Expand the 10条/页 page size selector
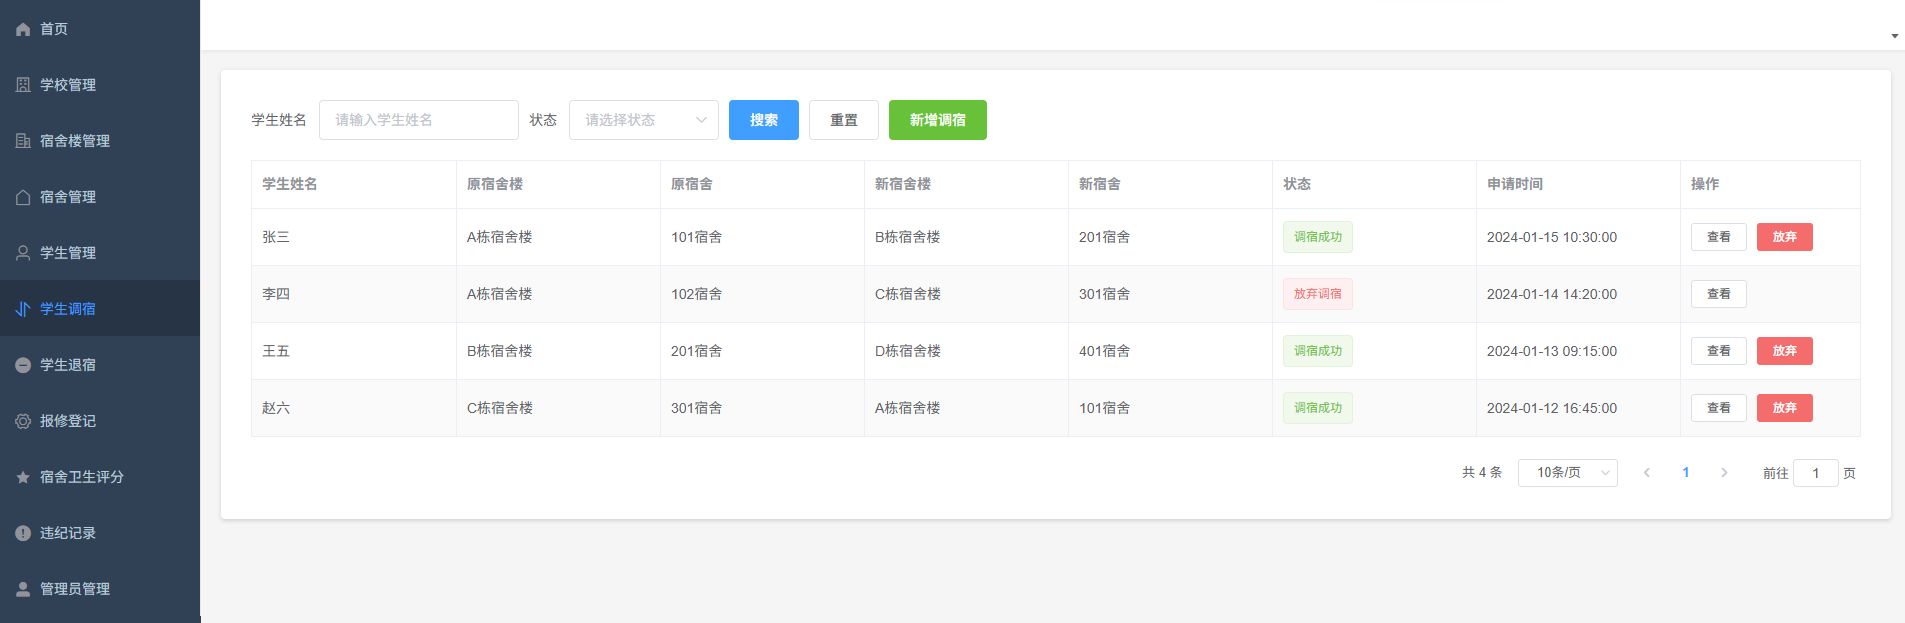The width and height of the screenshot is (1905, 623). pyautogui.click(x=1567, y=473)
